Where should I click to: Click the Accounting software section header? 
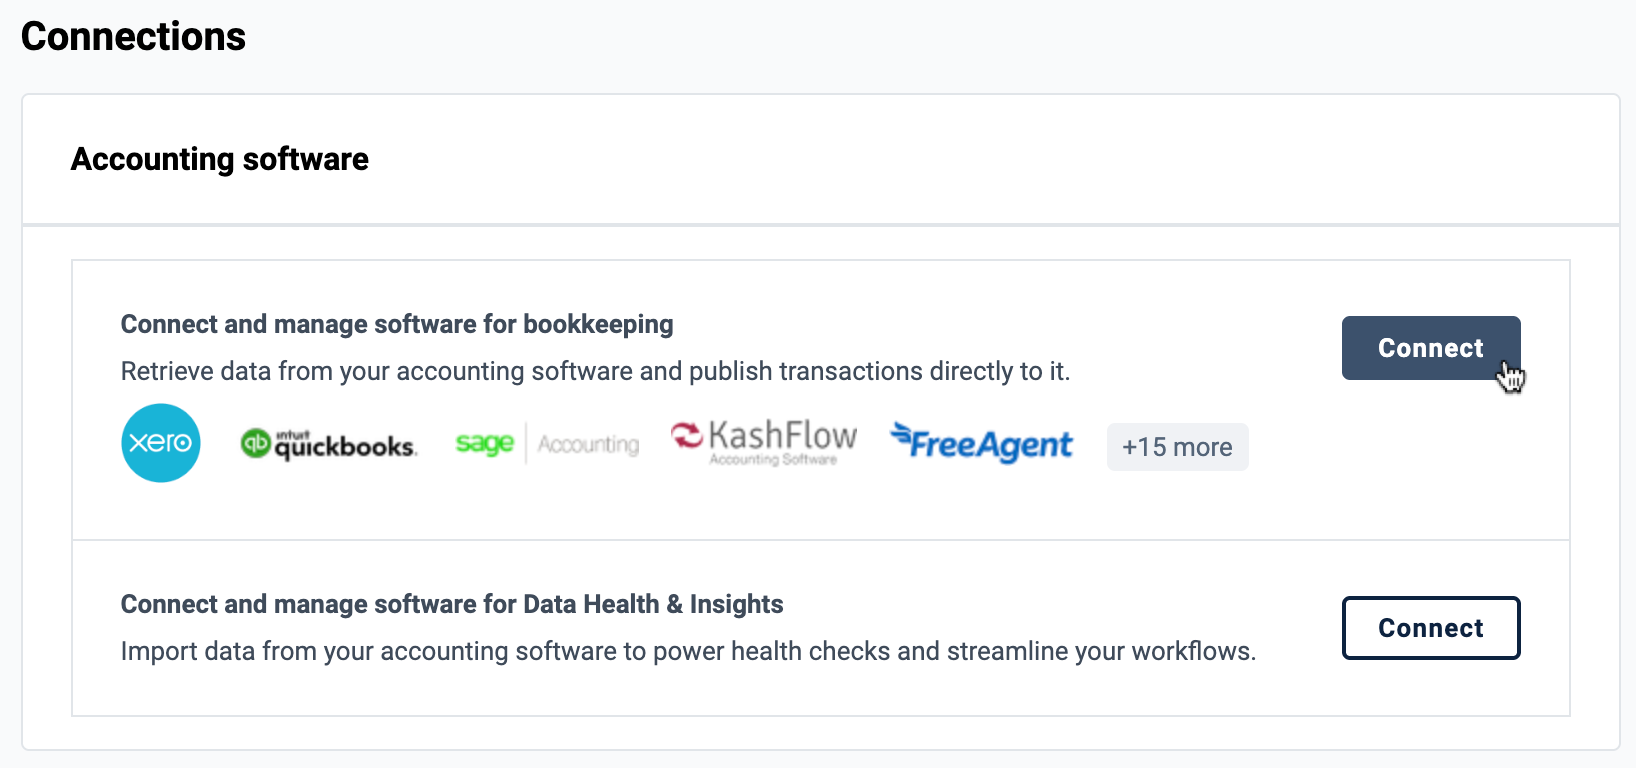[220, 159]
